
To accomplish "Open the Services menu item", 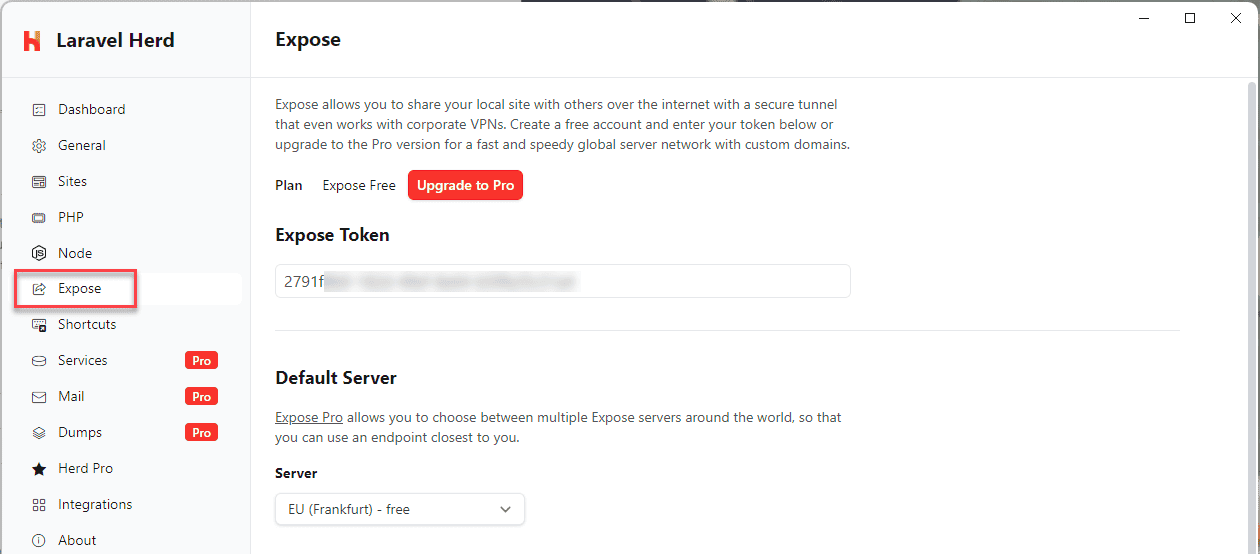I will tap(83, 361).
